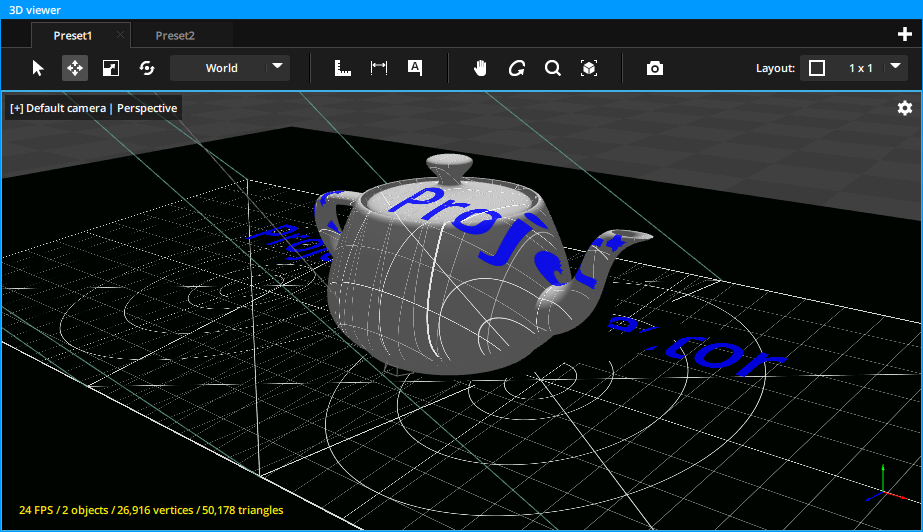Image resolution: width=923 pixels, height=532 pixels.
Task: Activate the move/translate tool
Action: (x=75, y=68)
